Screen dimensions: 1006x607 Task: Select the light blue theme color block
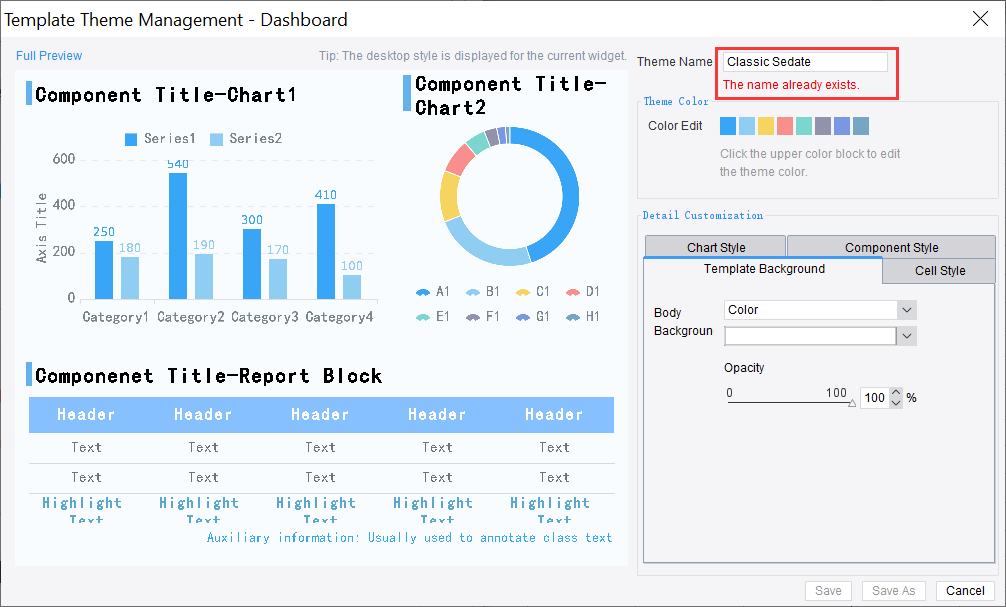point(747,126)
